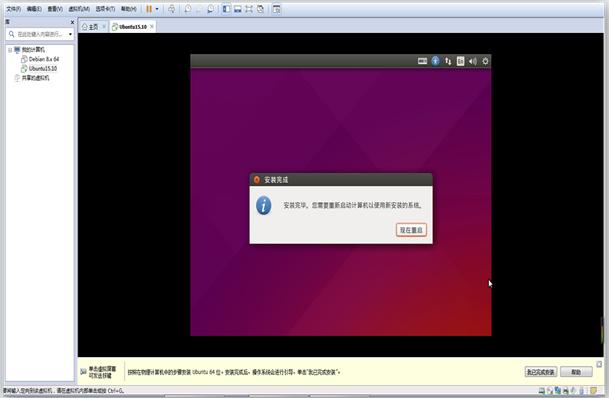Image resolution: width=609 pixels, height=398 pixels.
Task: Open the Ubuntu input method indicator
Action: click(x=460, y=61)
